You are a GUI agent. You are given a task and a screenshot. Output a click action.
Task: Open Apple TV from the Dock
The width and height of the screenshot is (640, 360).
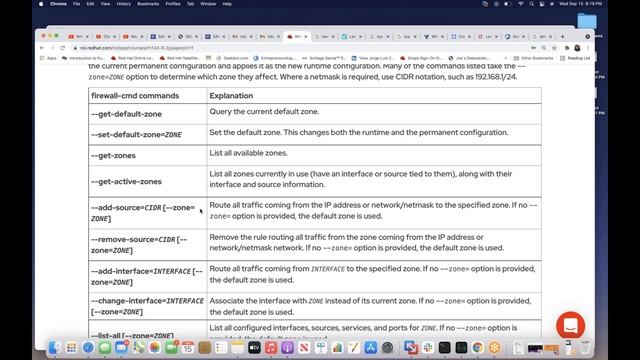click(254, 347)
